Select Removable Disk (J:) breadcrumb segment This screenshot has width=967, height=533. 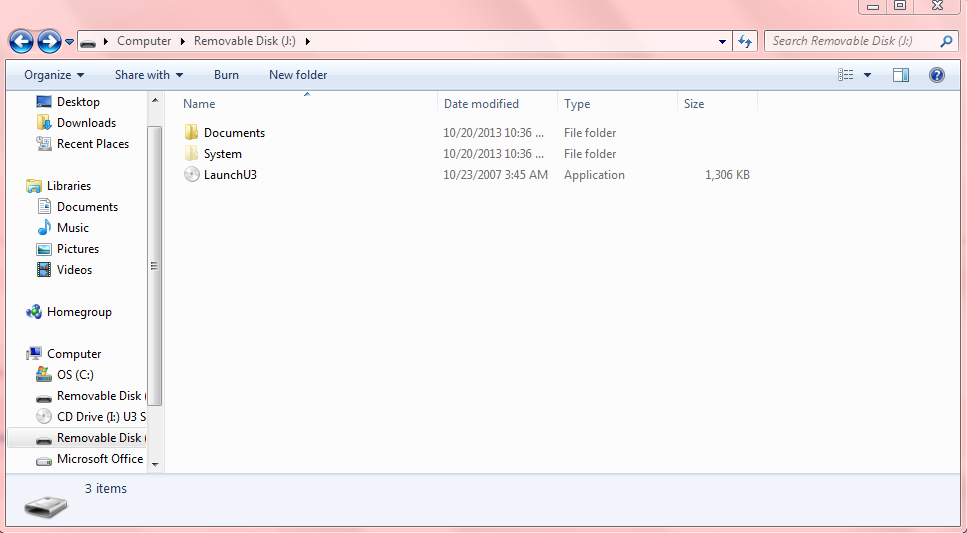[245, 41]
